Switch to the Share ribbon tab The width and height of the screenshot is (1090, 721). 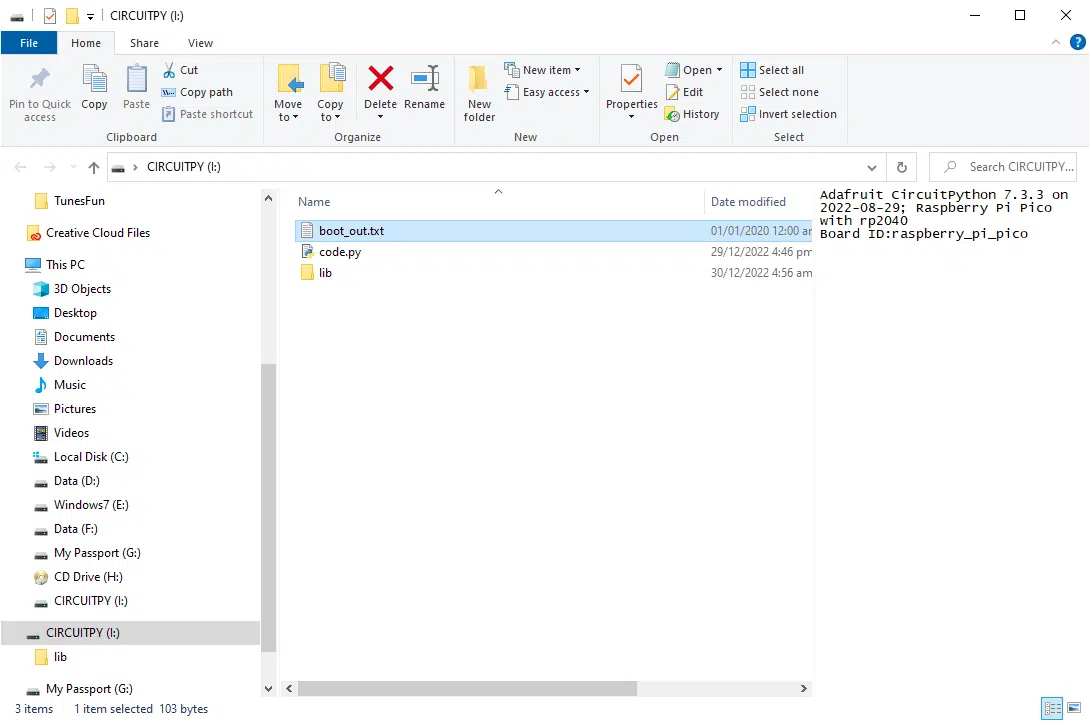click(x=144, y=43)
